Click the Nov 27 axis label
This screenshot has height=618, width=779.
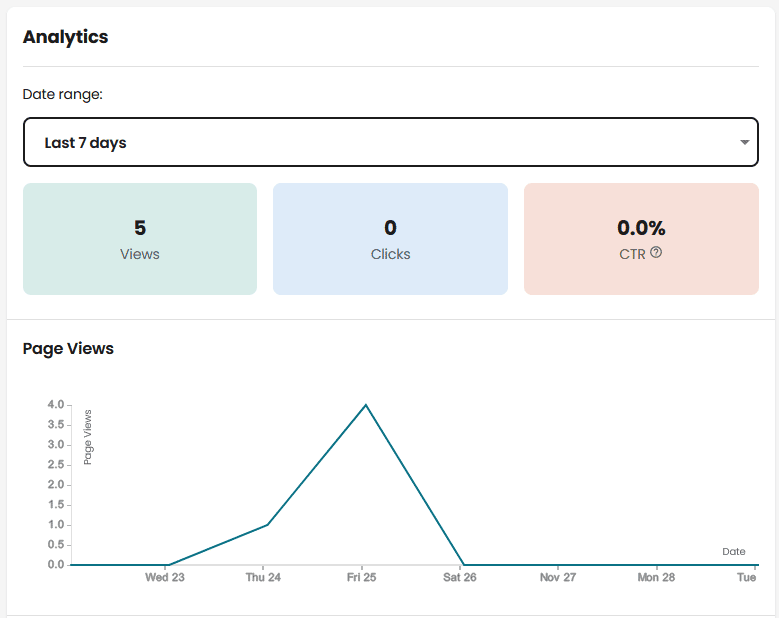tap(558, 577)
